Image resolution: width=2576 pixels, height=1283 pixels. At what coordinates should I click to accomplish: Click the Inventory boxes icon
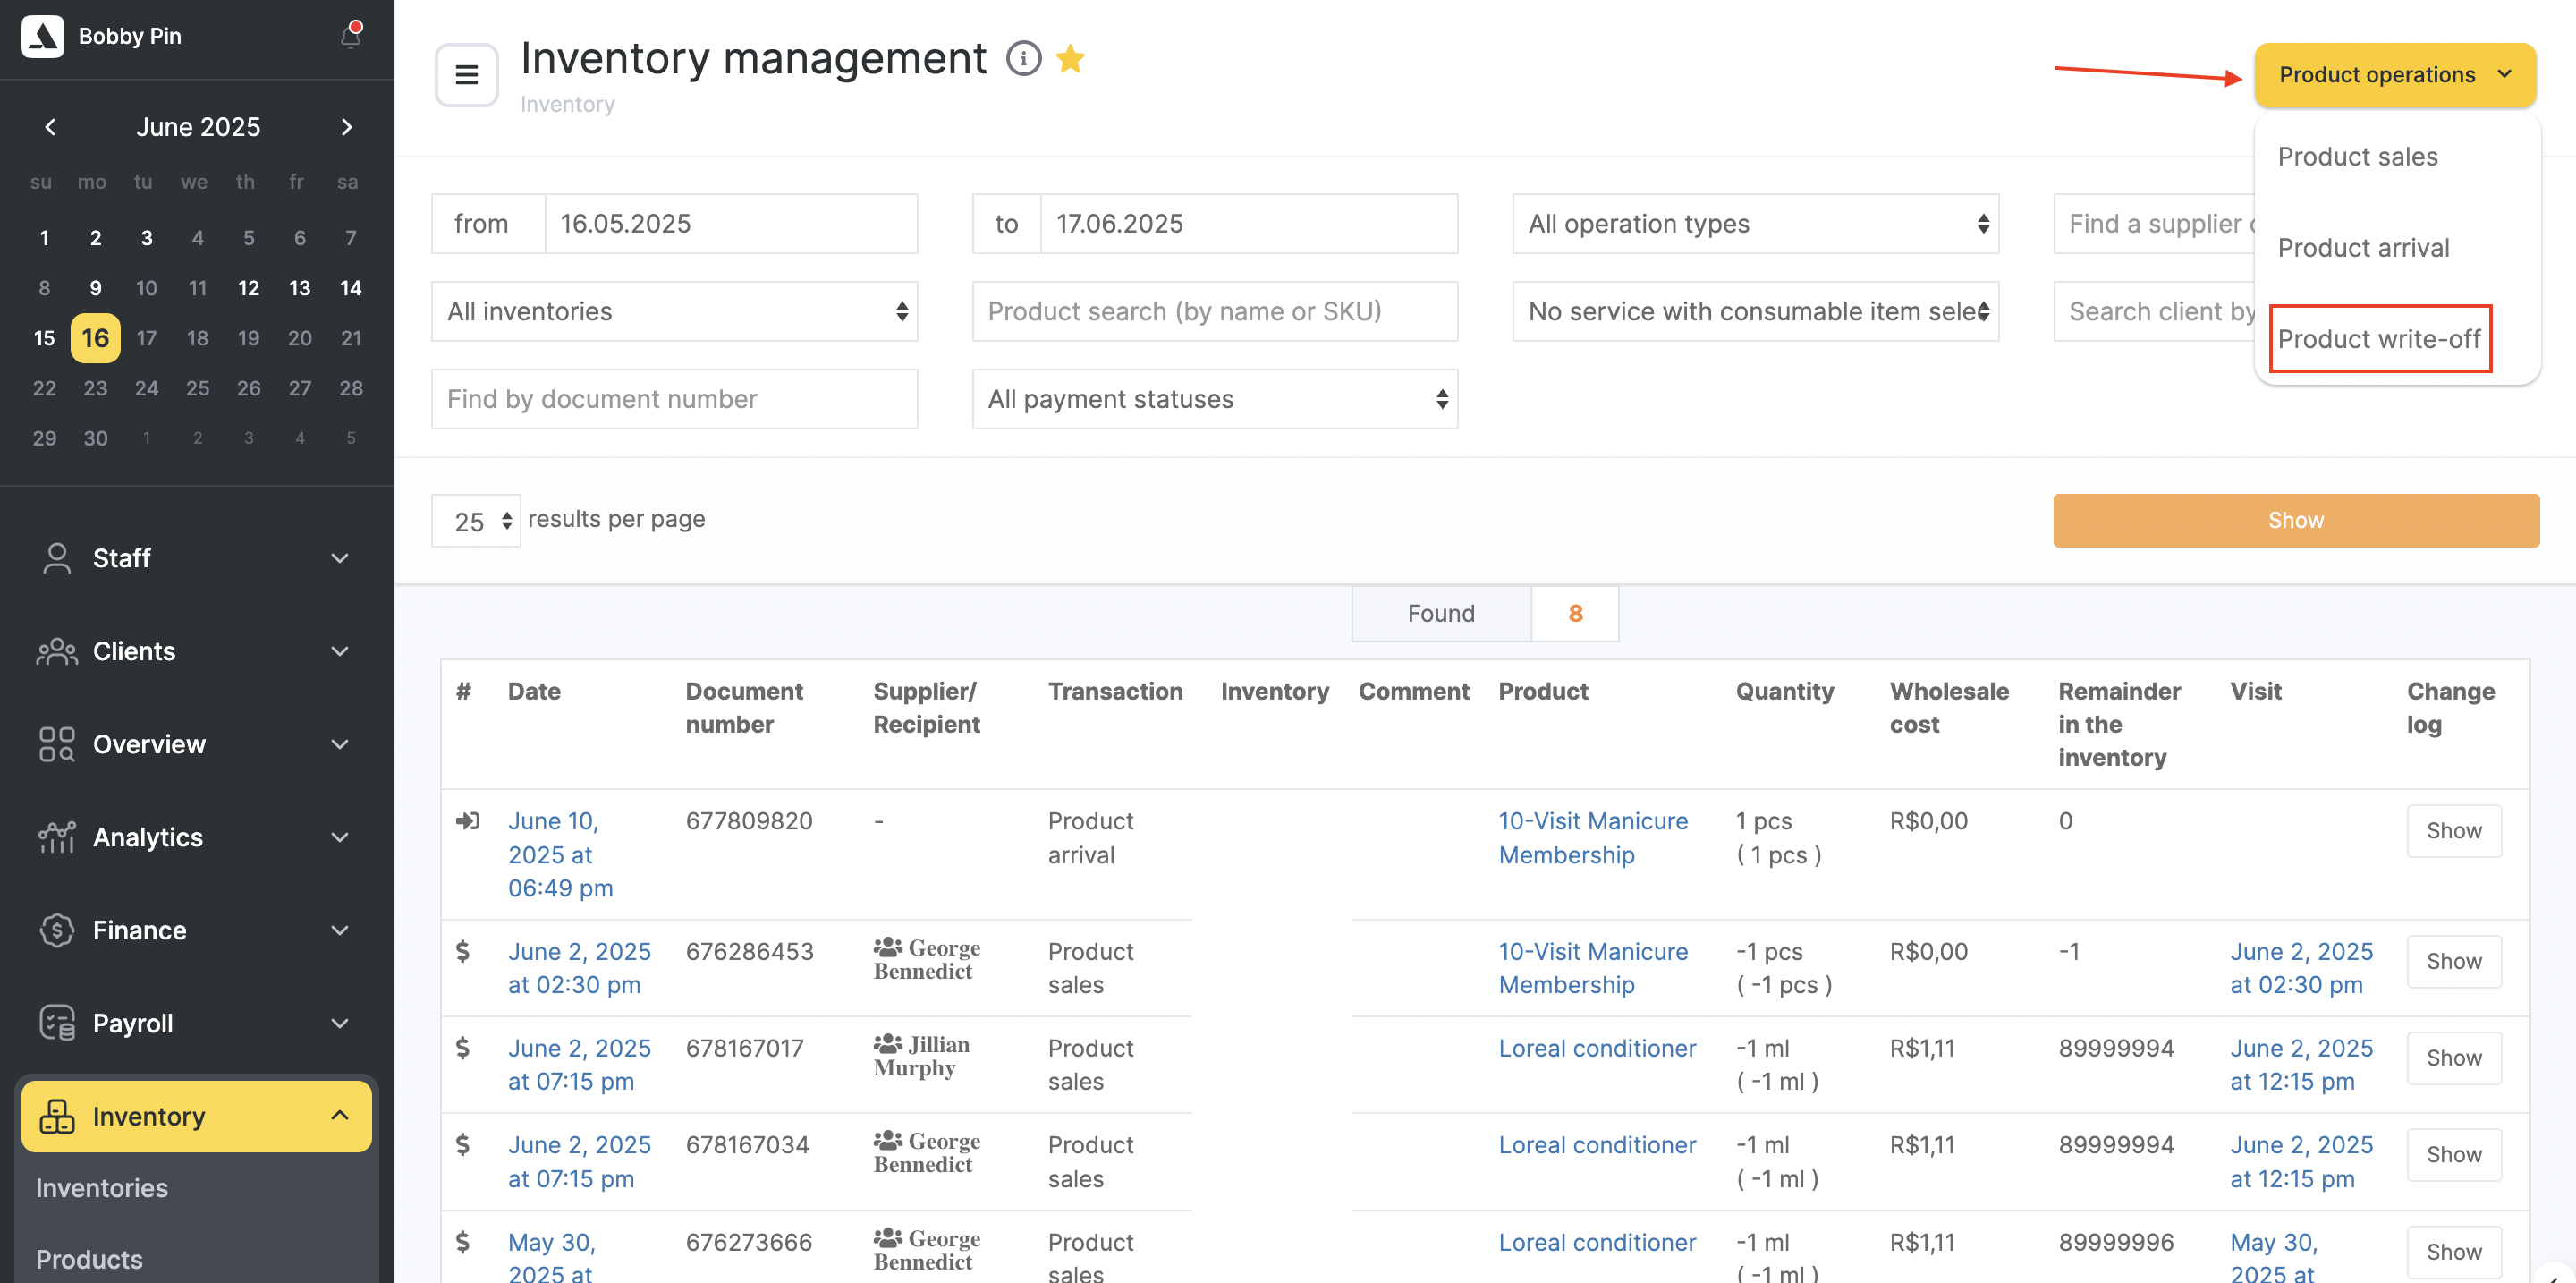tap(57, 1116)
